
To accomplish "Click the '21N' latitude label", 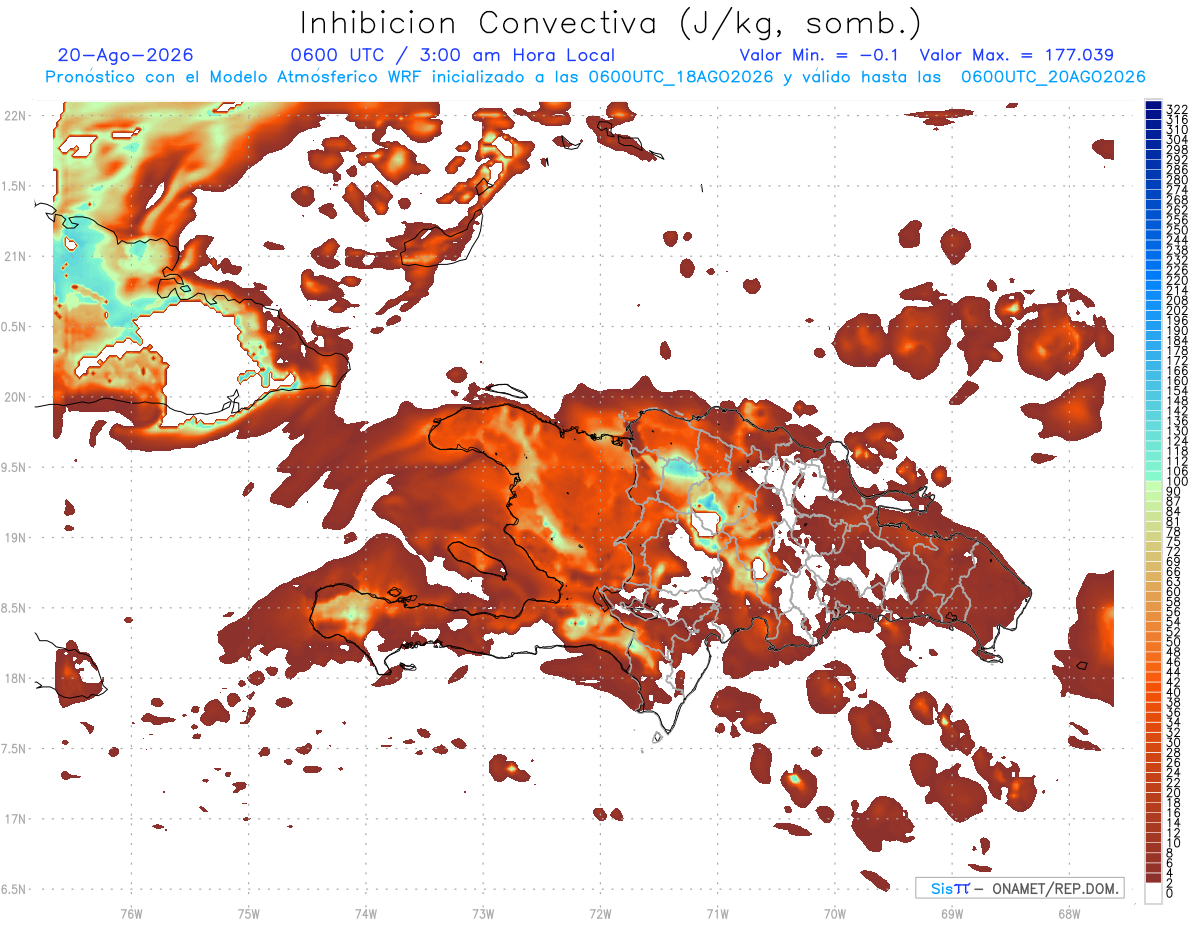I will (15, 256).
